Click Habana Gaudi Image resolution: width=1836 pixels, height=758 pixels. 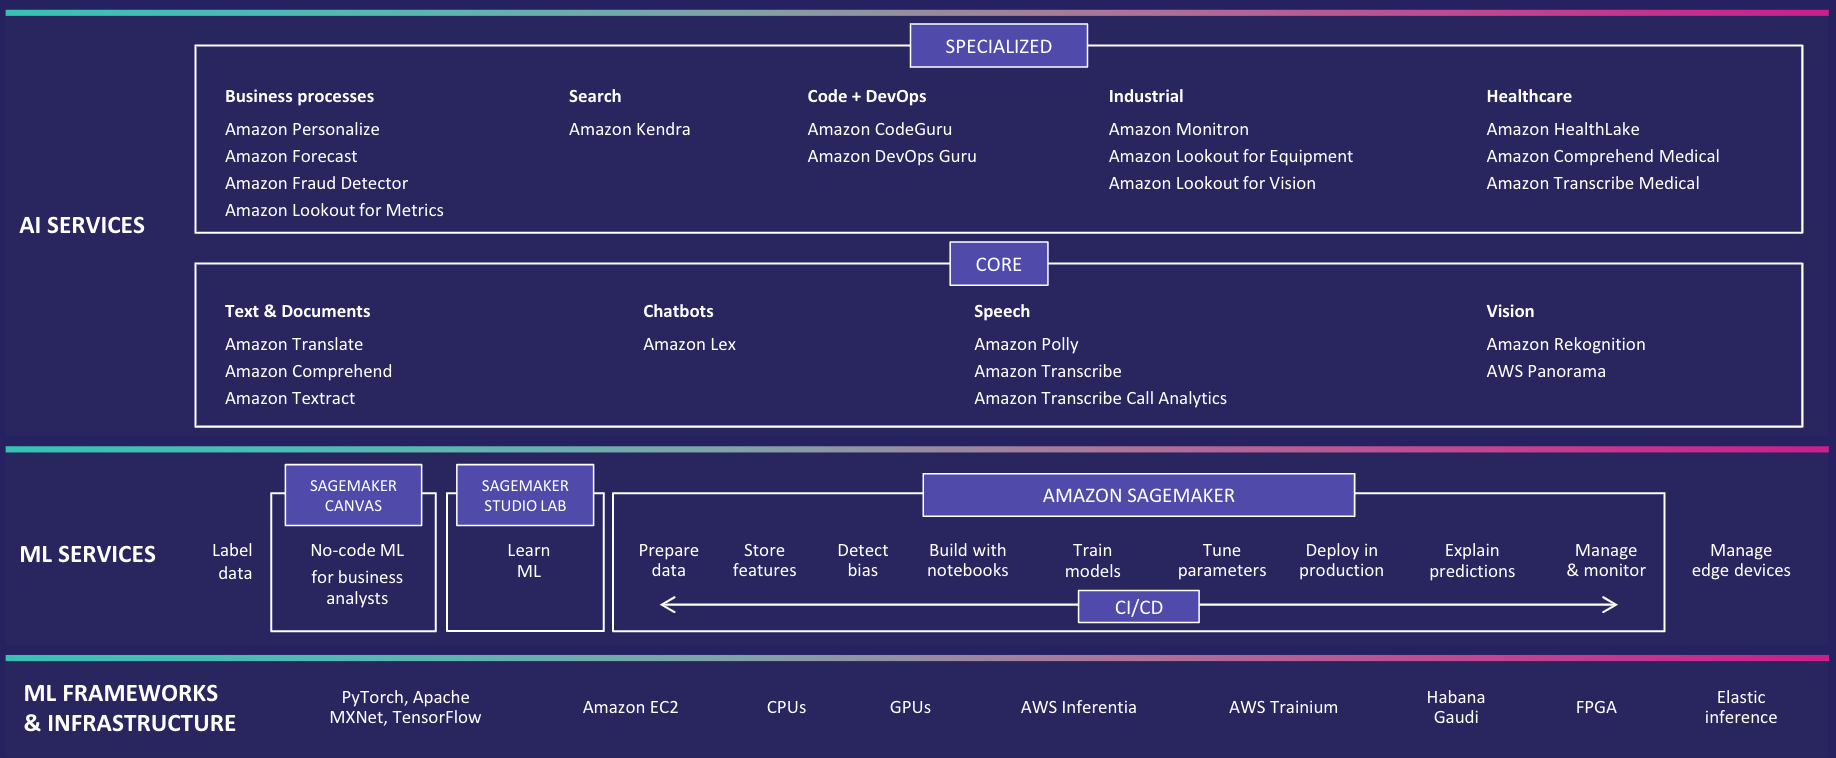(x=1455, y=707)
